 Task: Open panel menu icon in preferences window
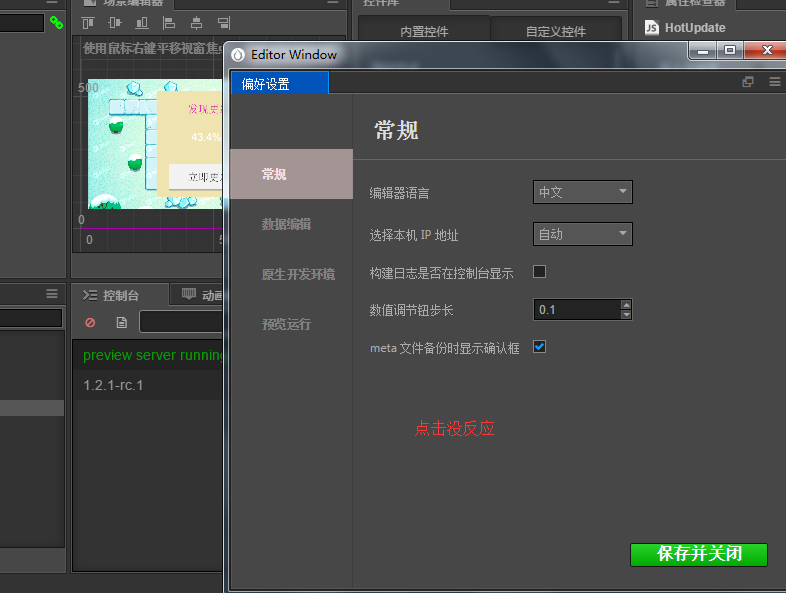pyautogui.click(x=775, y=82)
